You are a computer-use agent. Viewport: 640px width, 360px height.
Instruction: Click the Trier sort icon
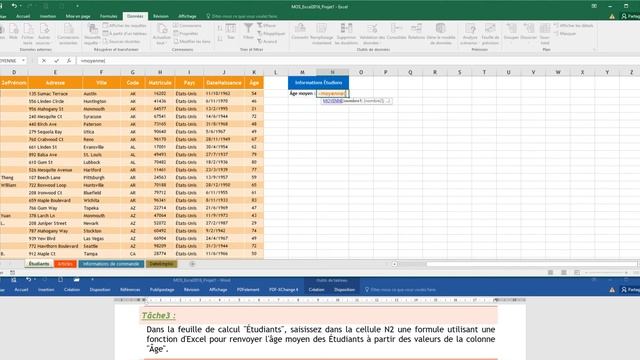231,29
